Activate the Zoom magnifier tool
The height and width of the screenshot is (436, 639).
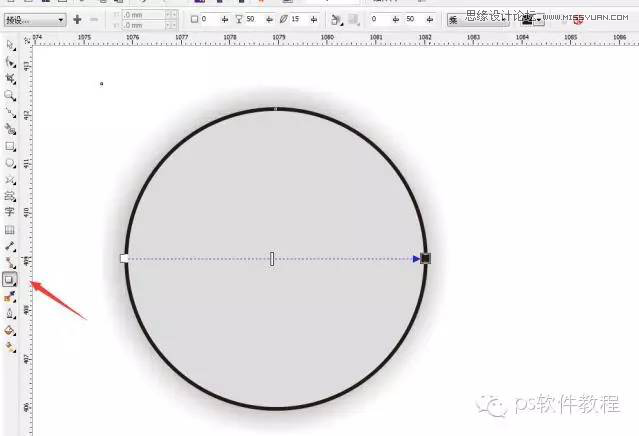point(10,95)
